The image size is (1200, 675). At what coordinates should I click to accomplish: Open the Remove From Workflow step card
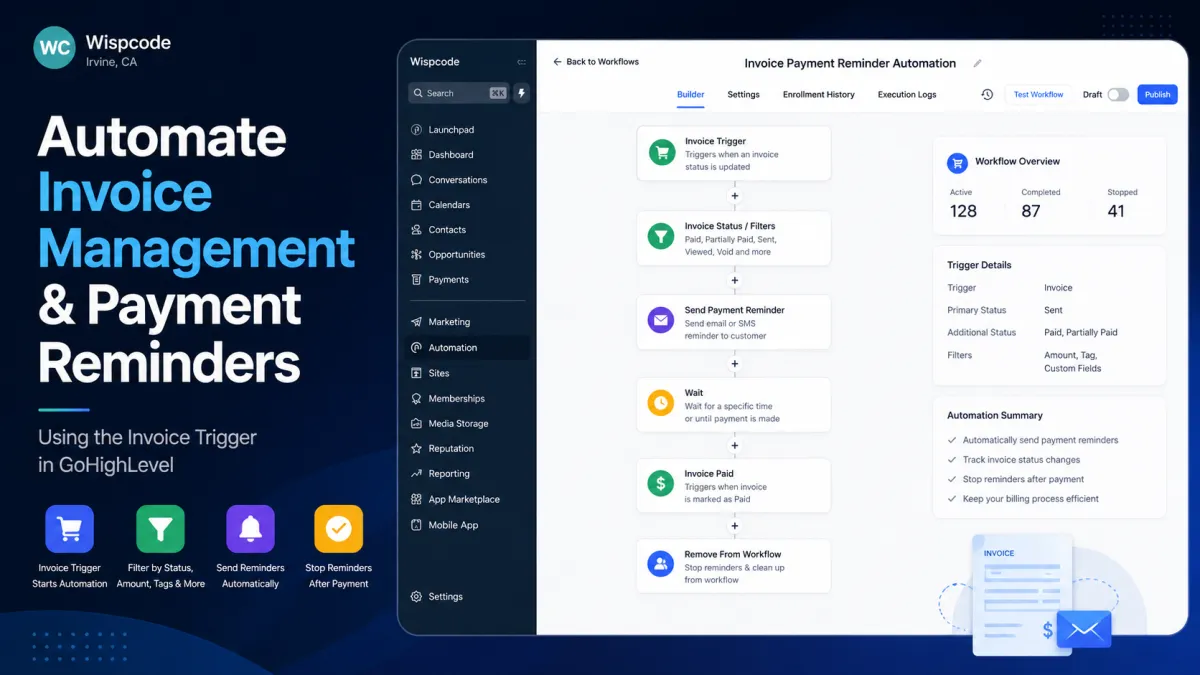pos(734,566)
